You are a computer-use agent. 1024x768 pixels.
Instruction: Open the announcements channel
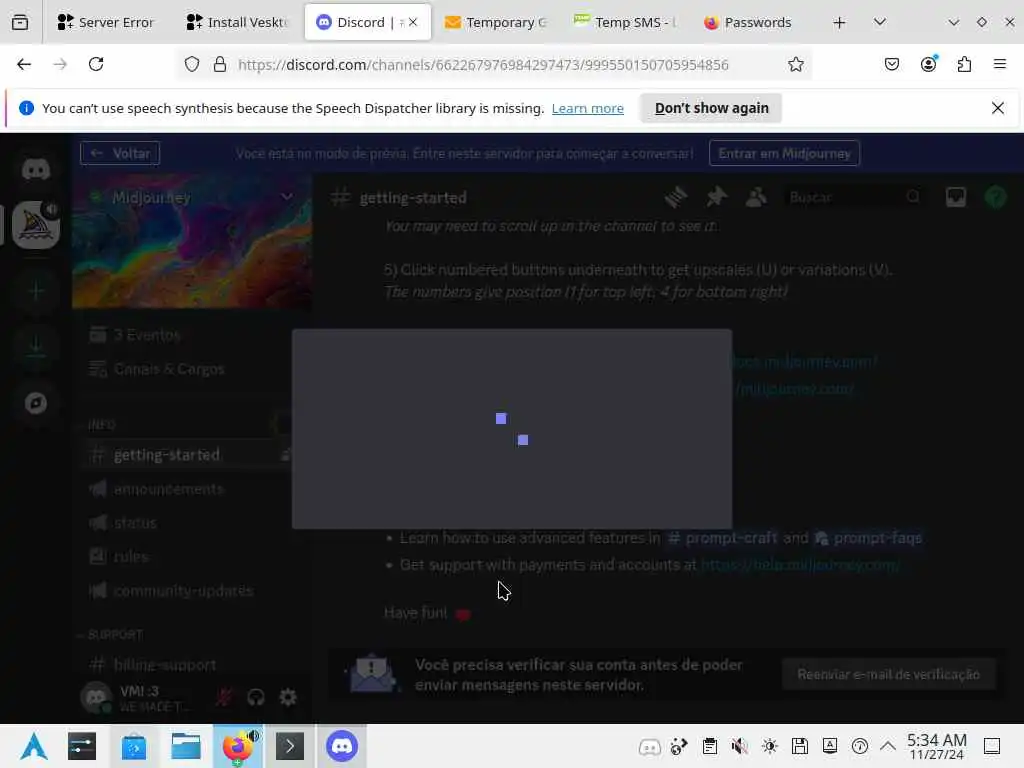(188, 488)
